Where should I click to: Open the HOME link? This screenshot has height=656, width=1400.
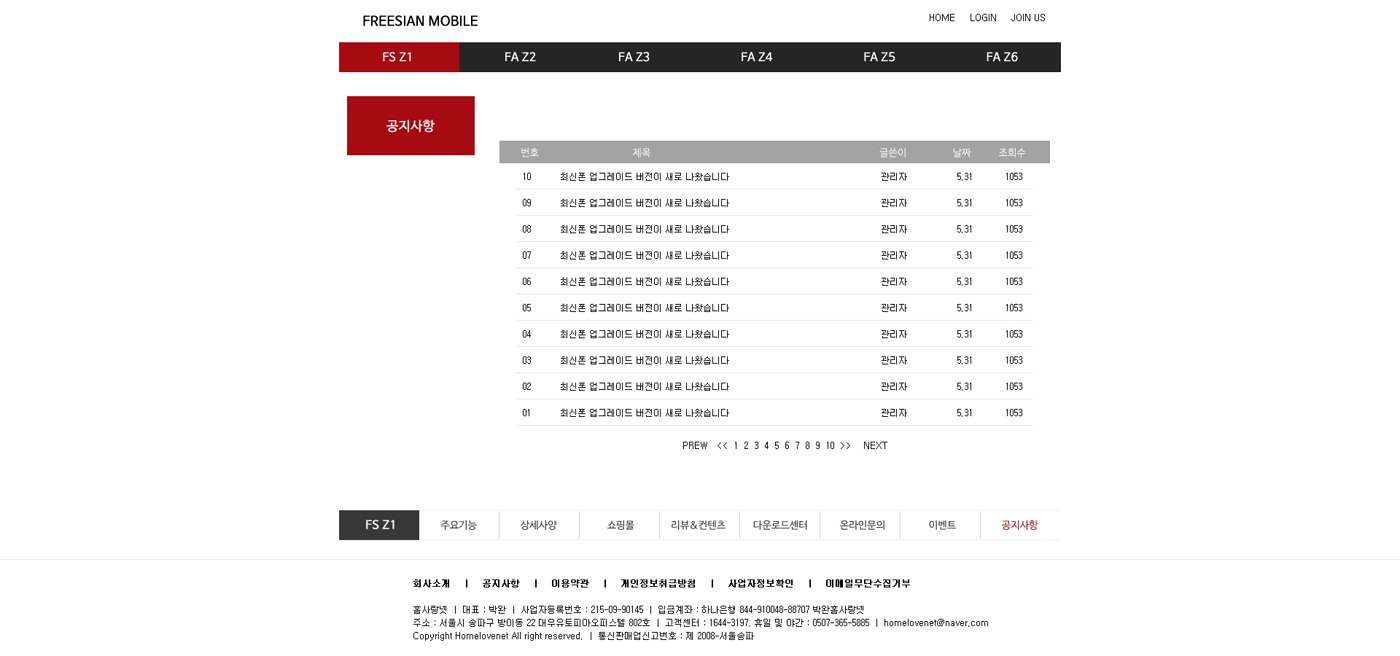coord(941,18)
